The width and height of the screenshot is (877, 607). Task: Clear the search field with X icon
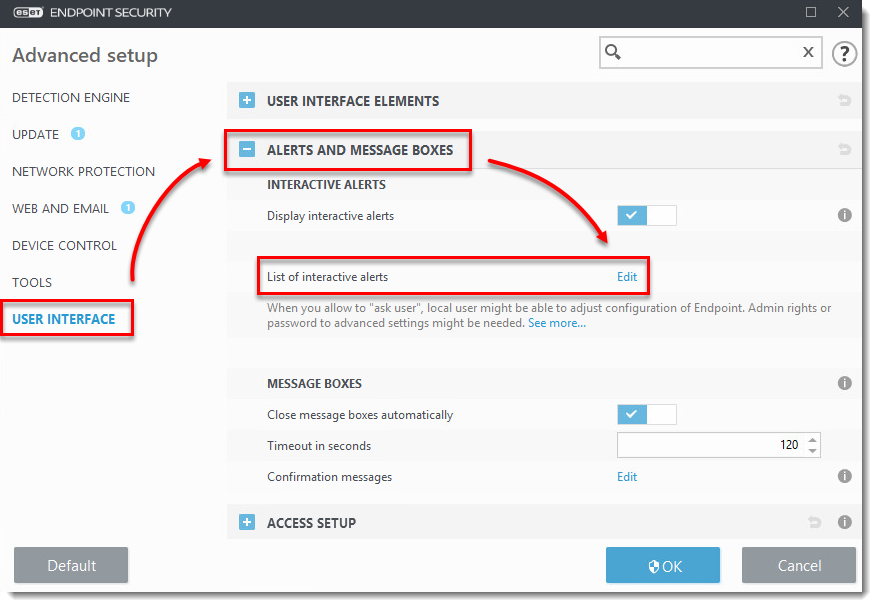pos(808,53)
